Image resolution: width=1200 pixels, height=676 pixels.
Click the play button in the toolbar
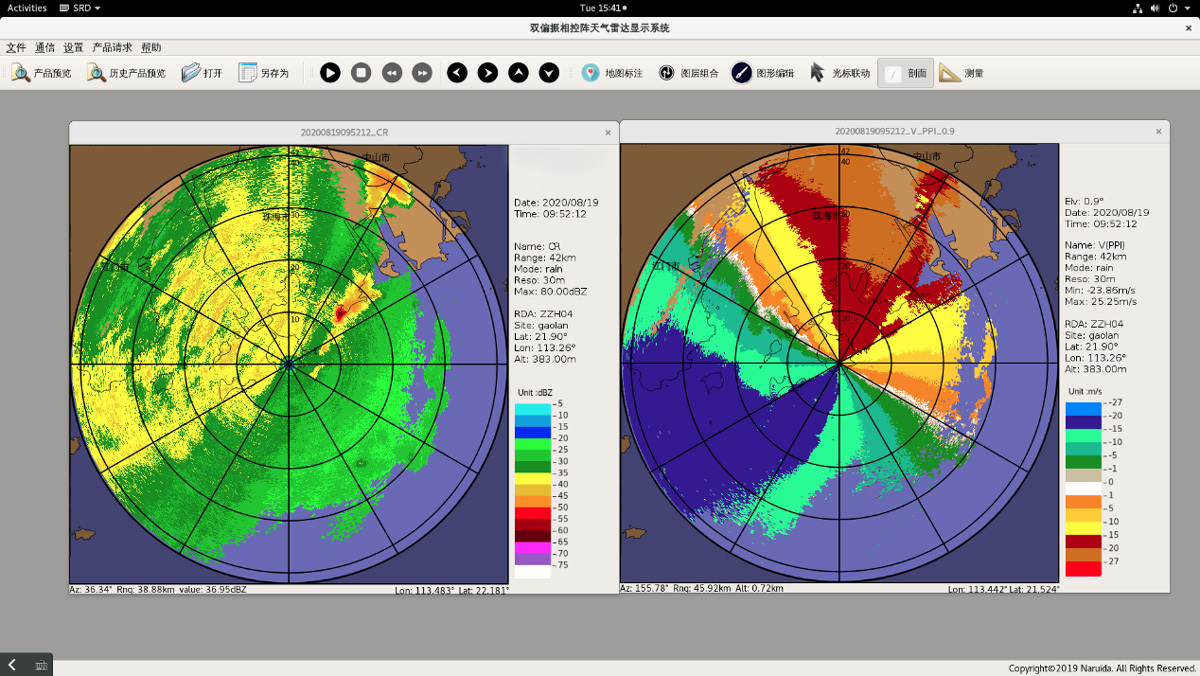coord(330,73)
